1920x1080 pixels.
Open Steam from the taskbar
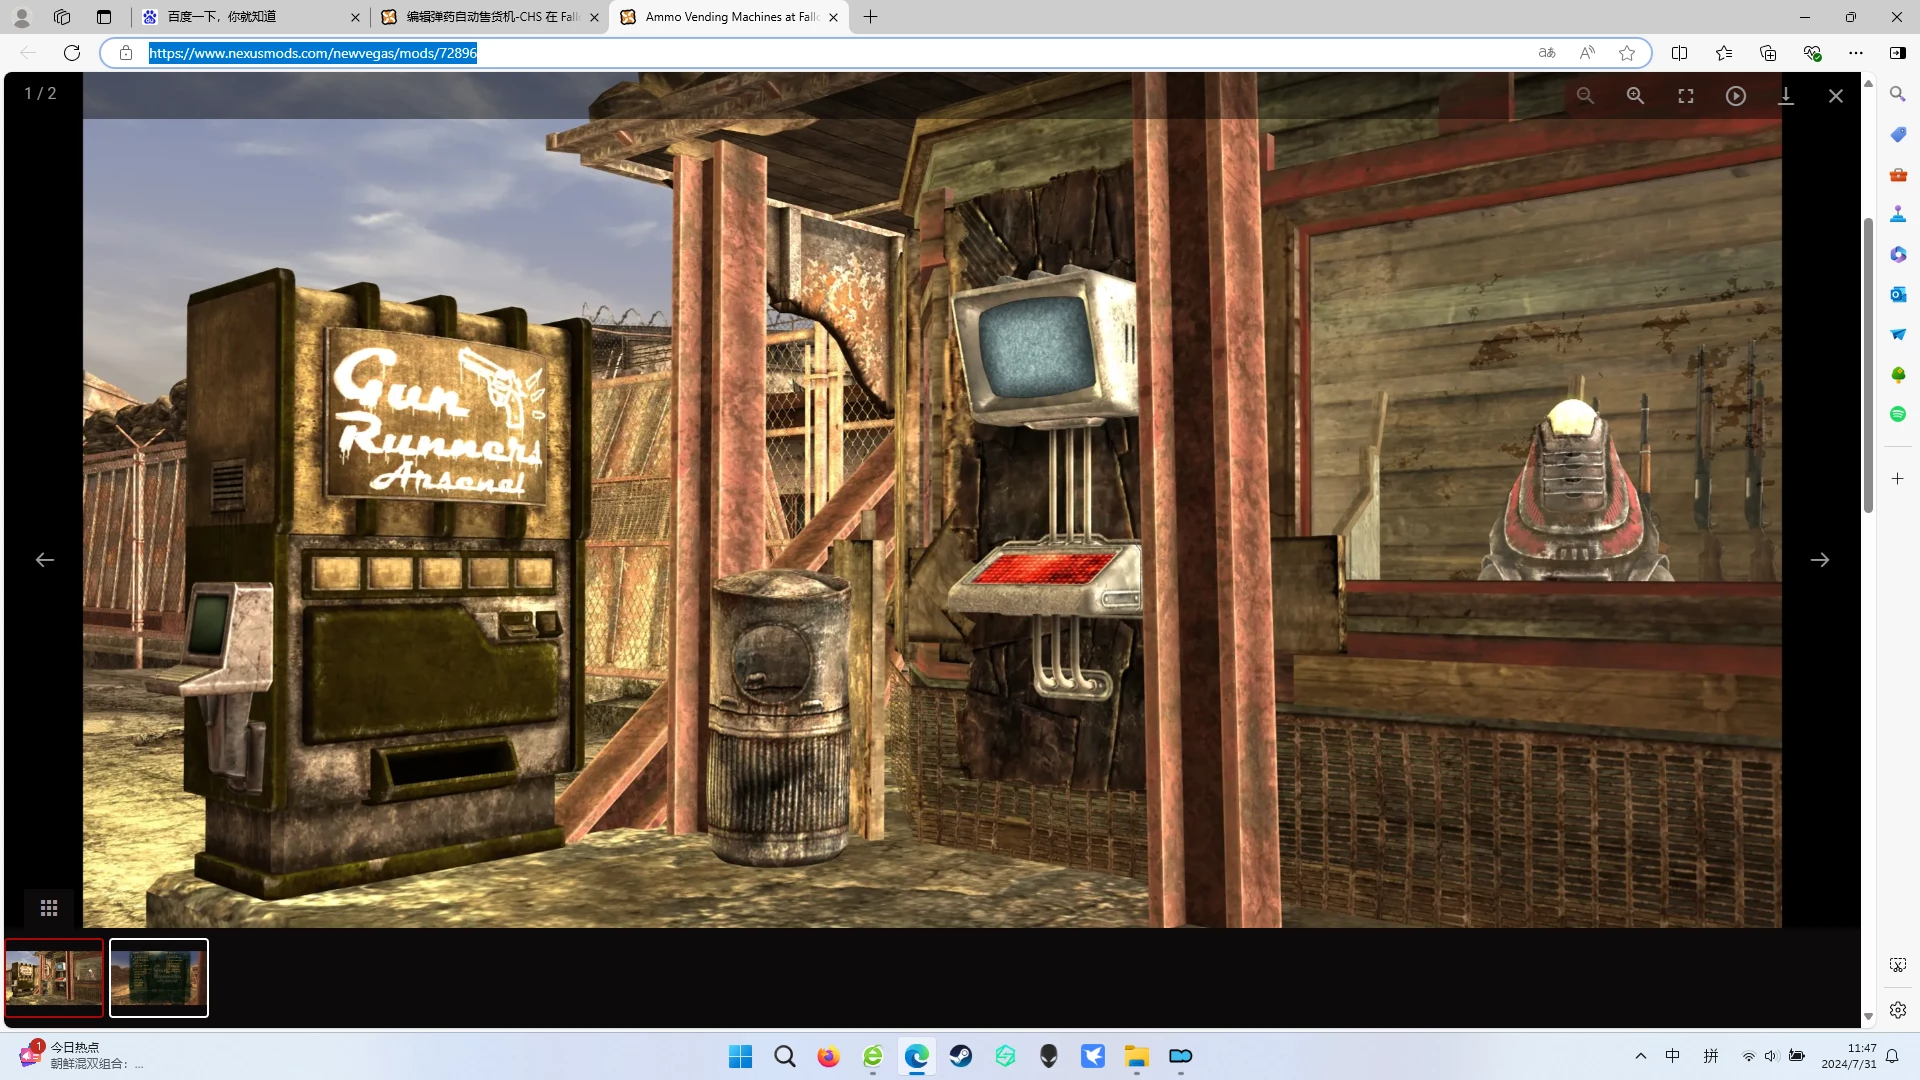click(x=961, y=1056)
